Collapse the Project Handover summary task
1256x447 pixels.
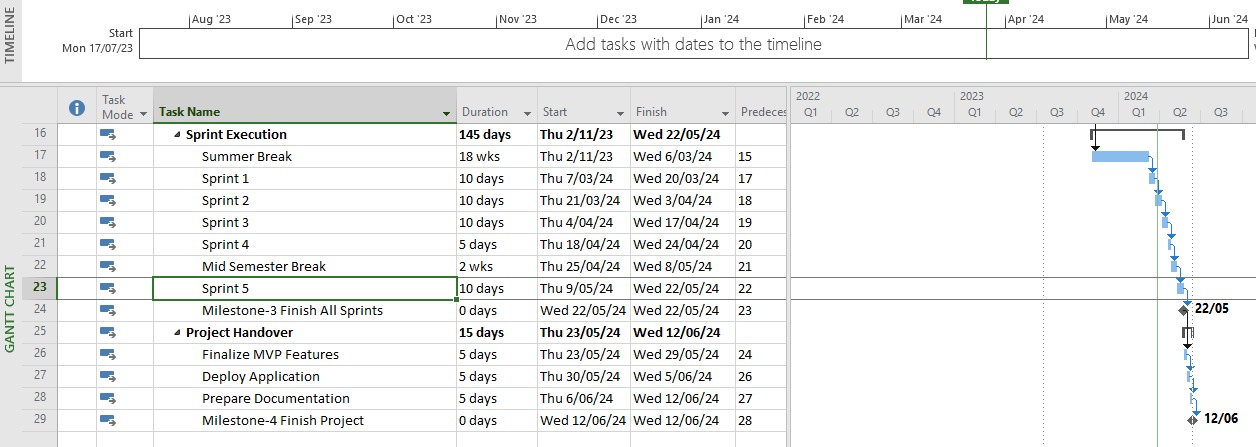click(178, 333)
